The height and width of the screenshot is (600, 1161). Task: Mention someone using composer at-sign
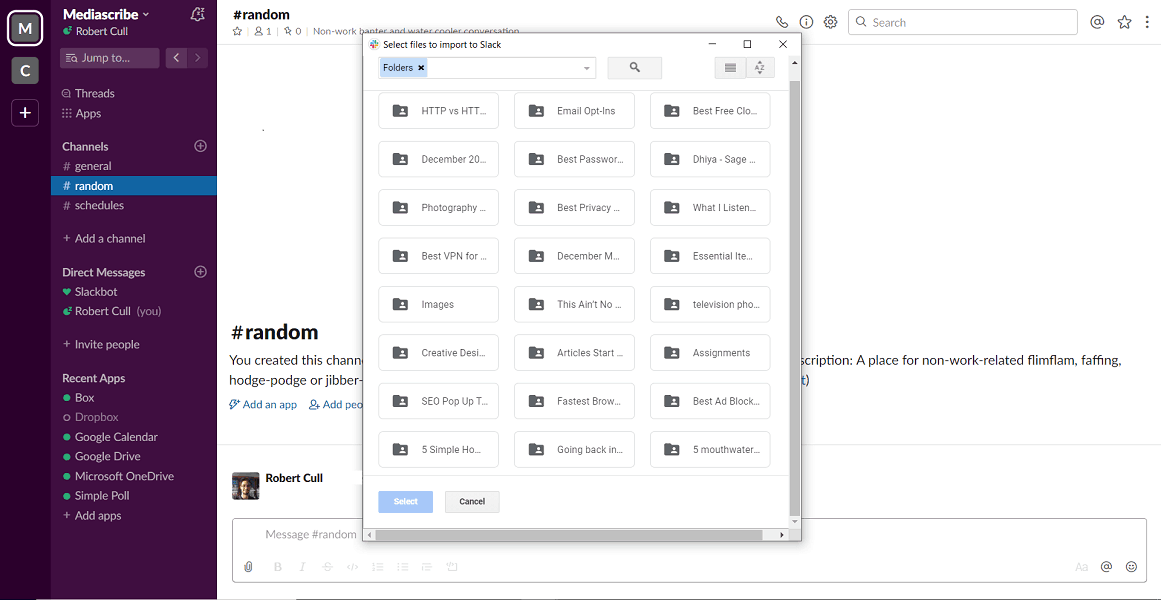(x=1106, y=567)
